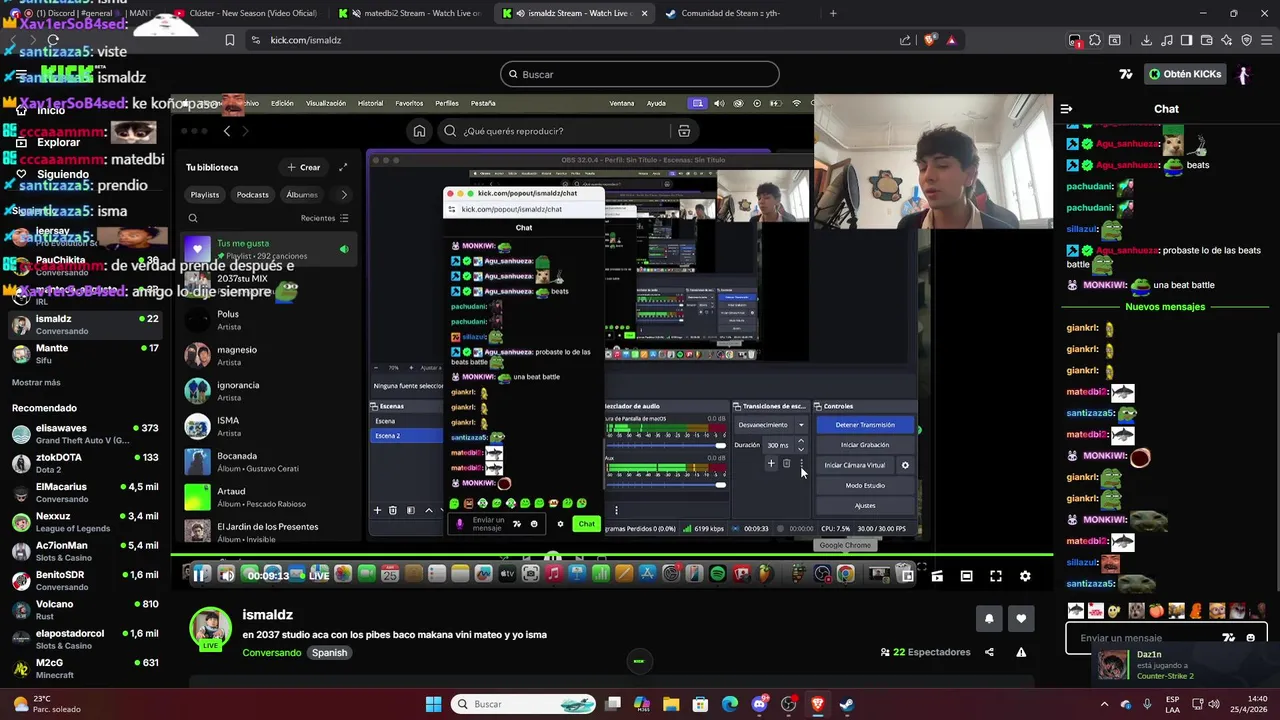Select Mantte in followed channels
This screenshot has width=1280, height=720.
pyautogui.click(x=85, y=354)
